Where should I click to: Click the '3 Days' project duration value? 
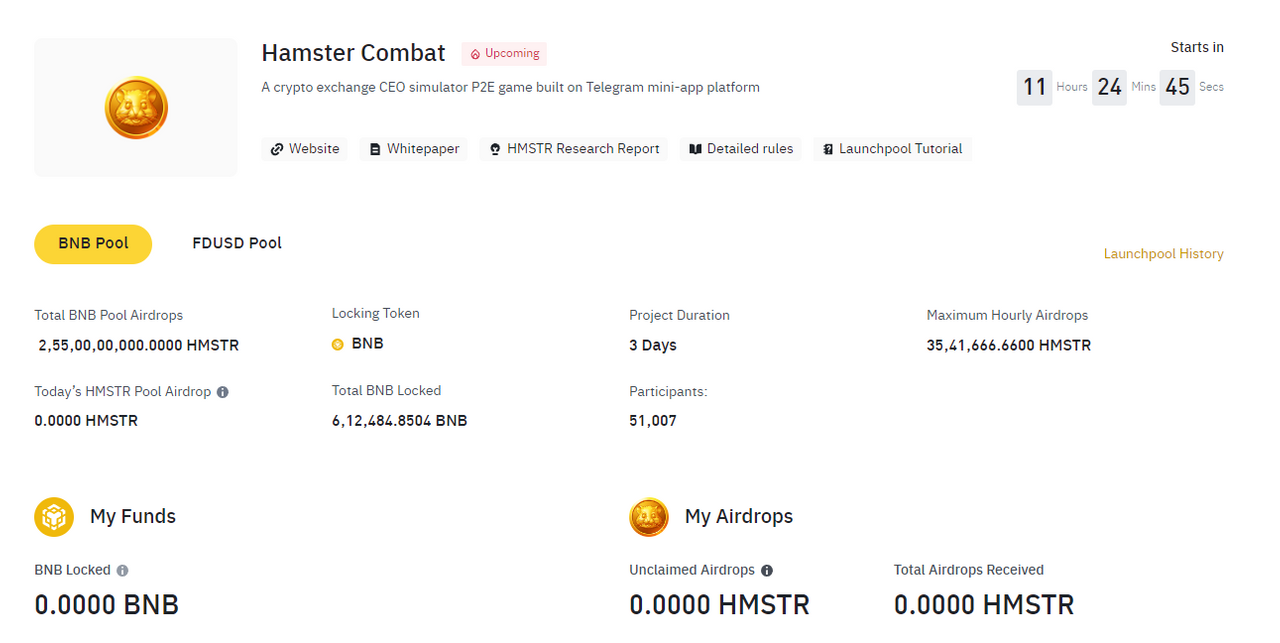[653, 346]
